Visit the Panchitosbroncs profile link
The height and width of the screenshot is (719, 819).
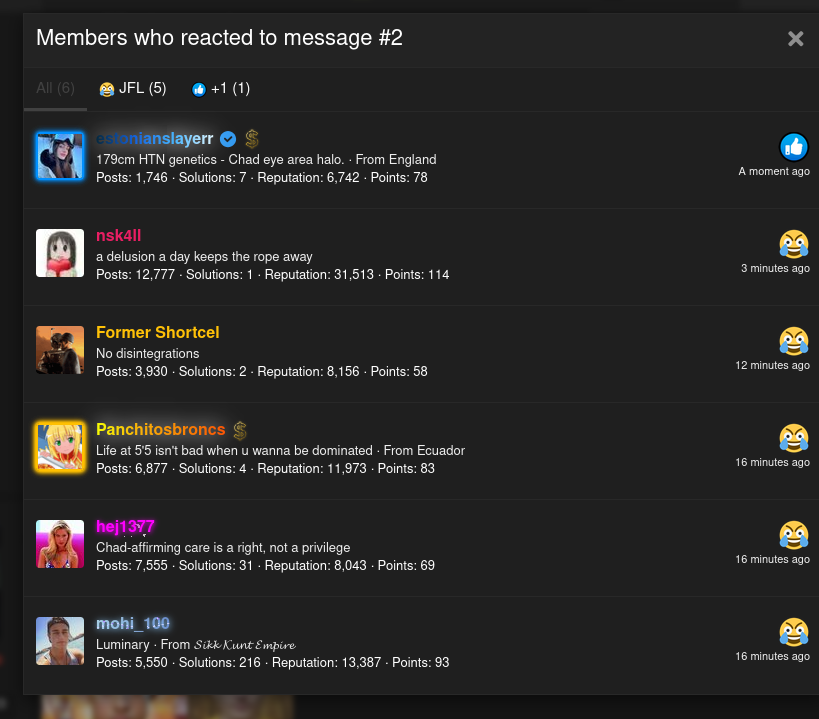160,430
